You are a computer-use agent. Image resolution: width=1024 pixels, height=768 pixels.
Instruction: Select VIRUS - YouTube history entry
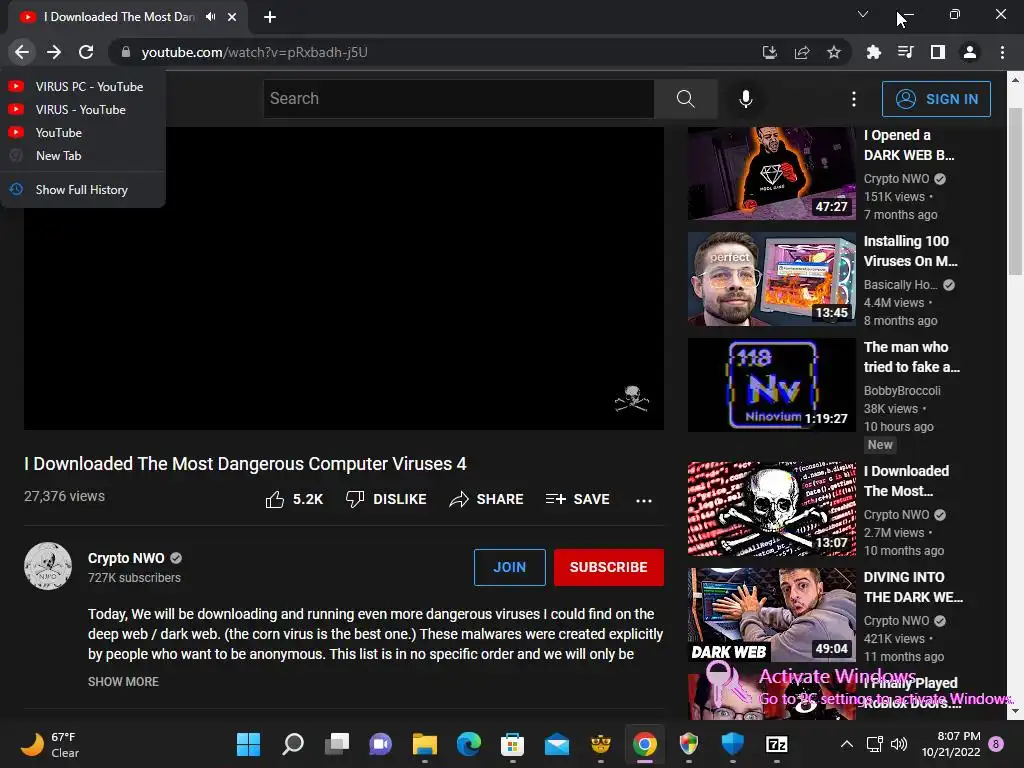click(82, 109)
